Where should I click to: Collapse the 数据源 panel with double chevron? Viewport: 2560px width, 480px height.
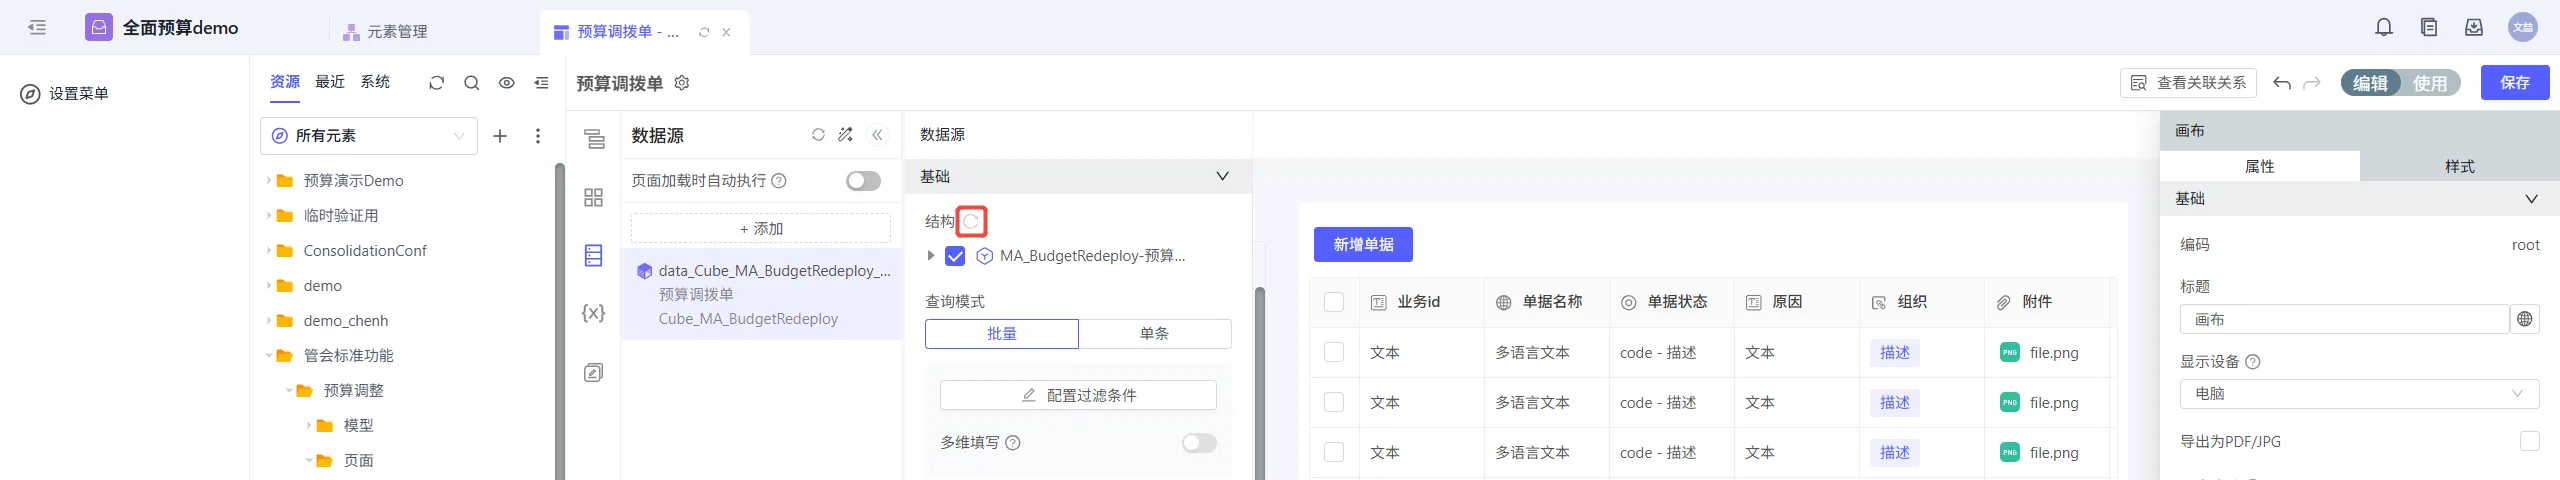[877, 135]
